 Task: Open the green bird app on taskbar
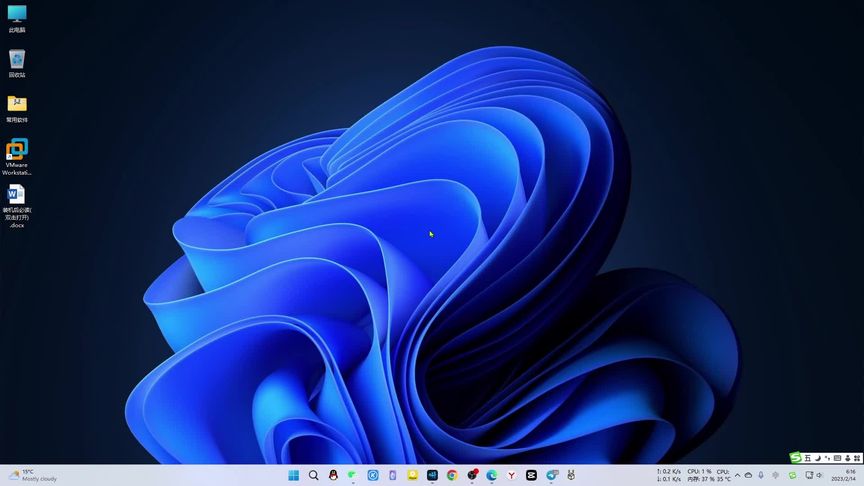click(353, 475)
